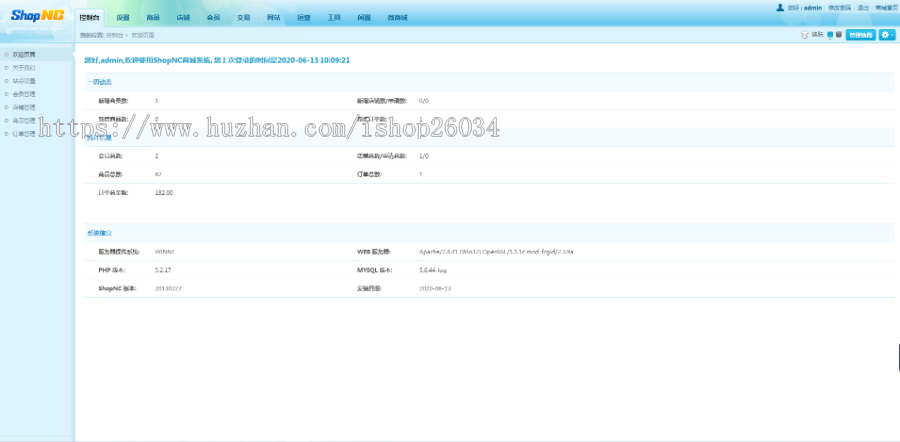The height and width of the screenshot is (442, 900).
Task: Switch to the 闲置 tab
Action: (364, 18)
